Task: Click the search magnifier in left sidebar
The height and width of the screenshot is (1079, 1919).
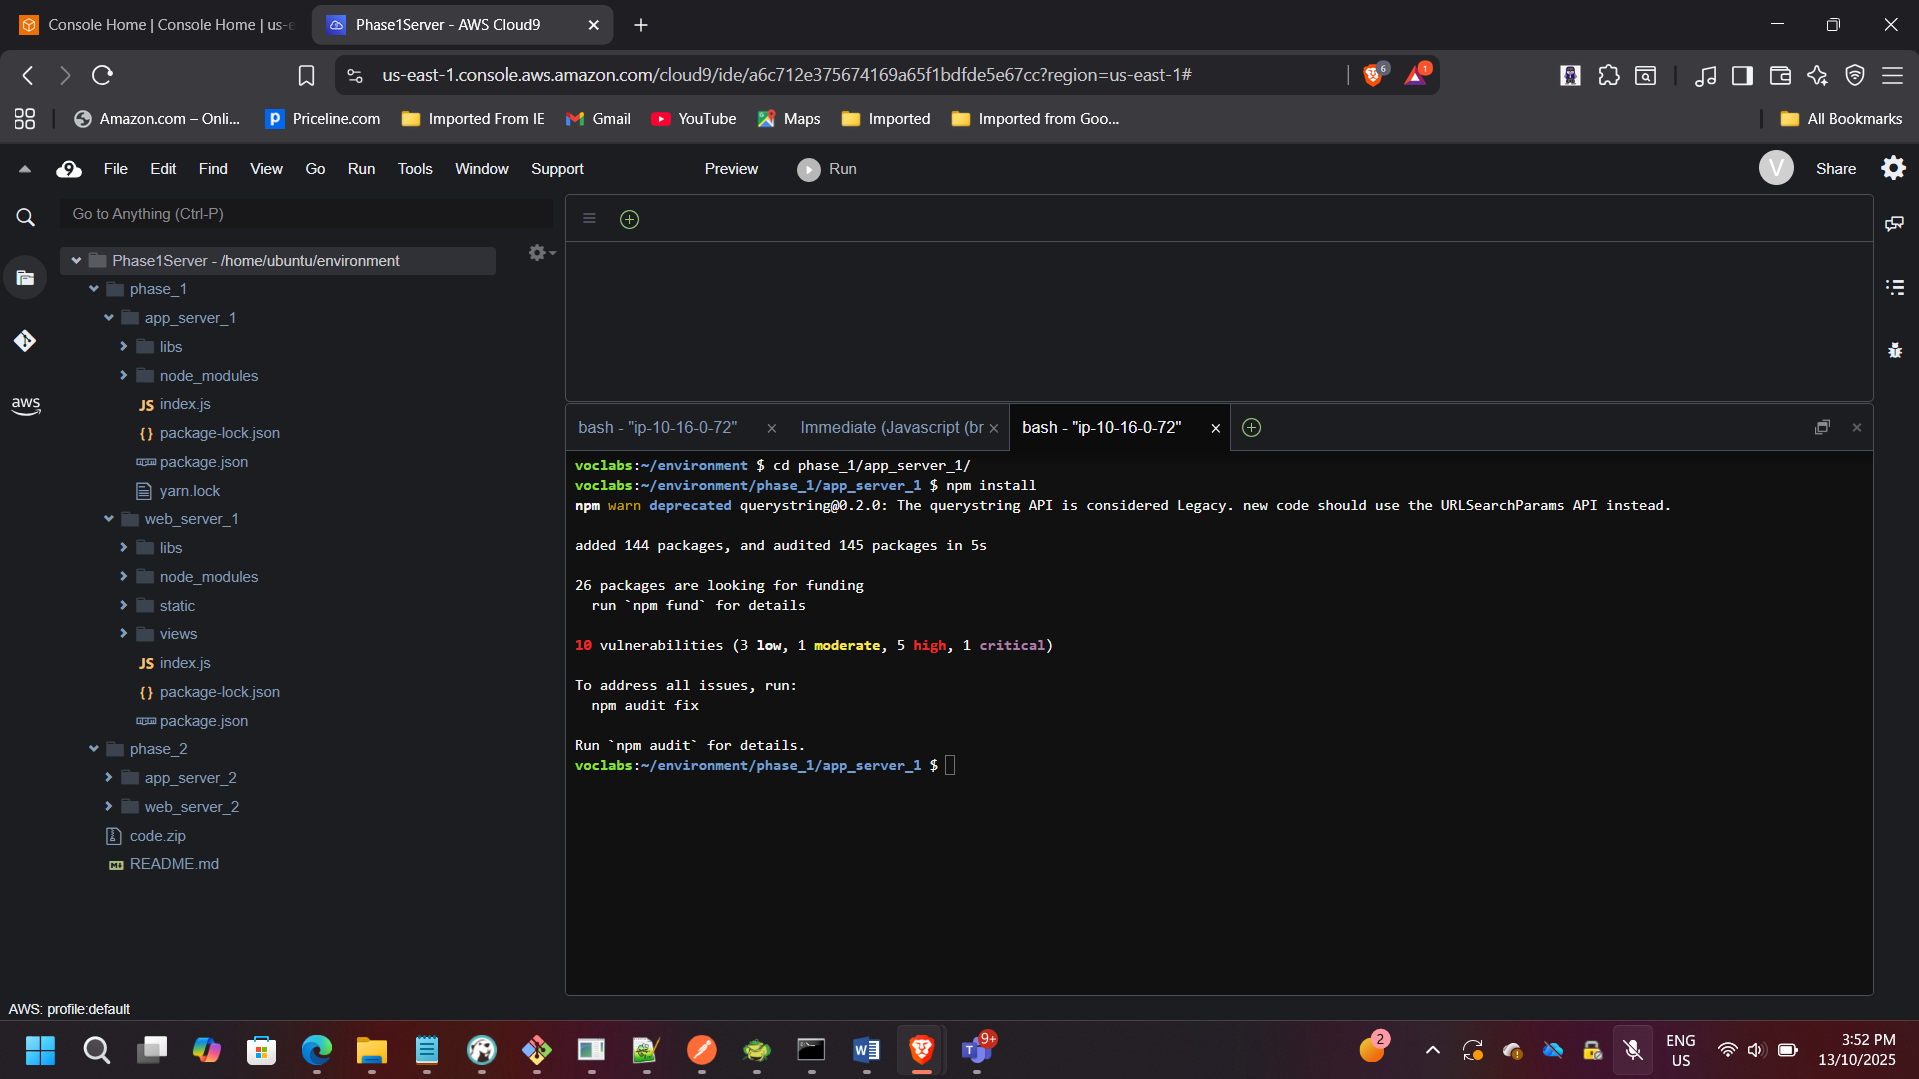Action: coord(25,217)
